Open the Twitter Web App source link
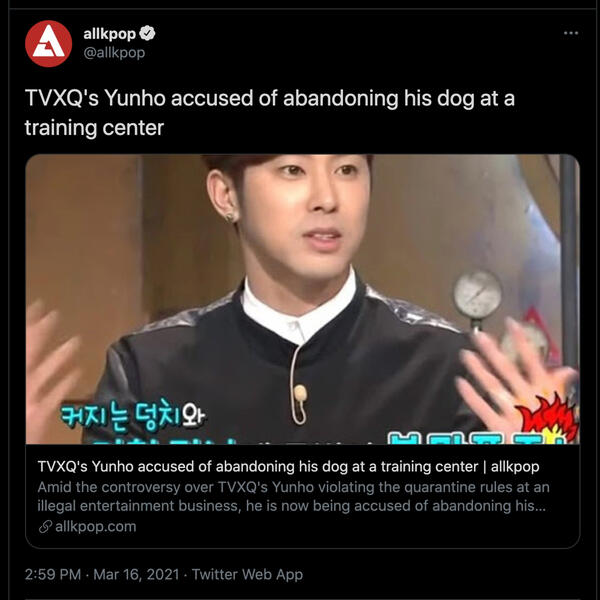Screen dimensions: 600x600 pyautogui.click(x=247, y=574)
